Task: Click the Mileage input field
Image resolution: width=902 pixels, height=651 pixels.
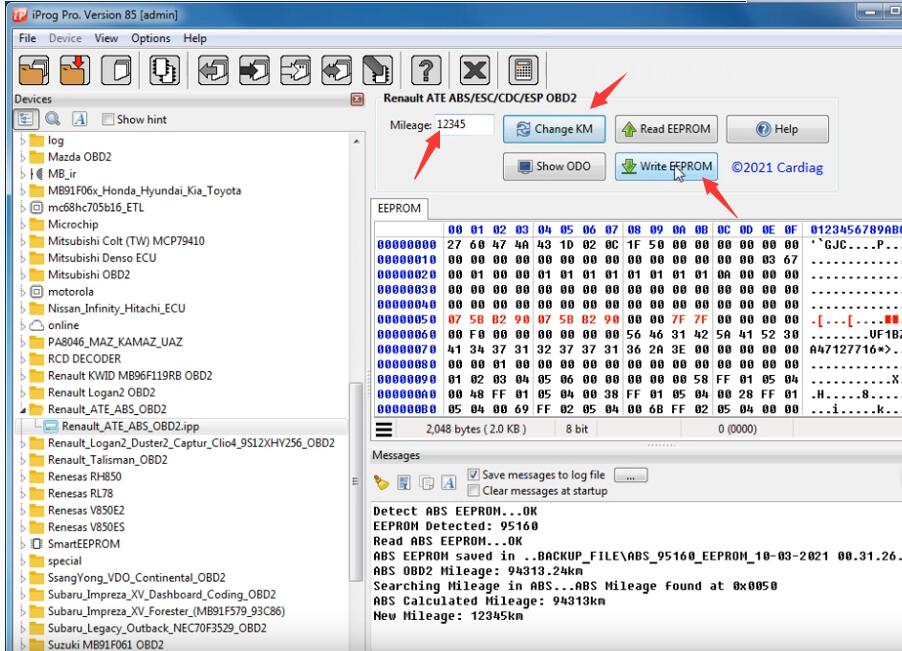Action: [x=464, y=124]
